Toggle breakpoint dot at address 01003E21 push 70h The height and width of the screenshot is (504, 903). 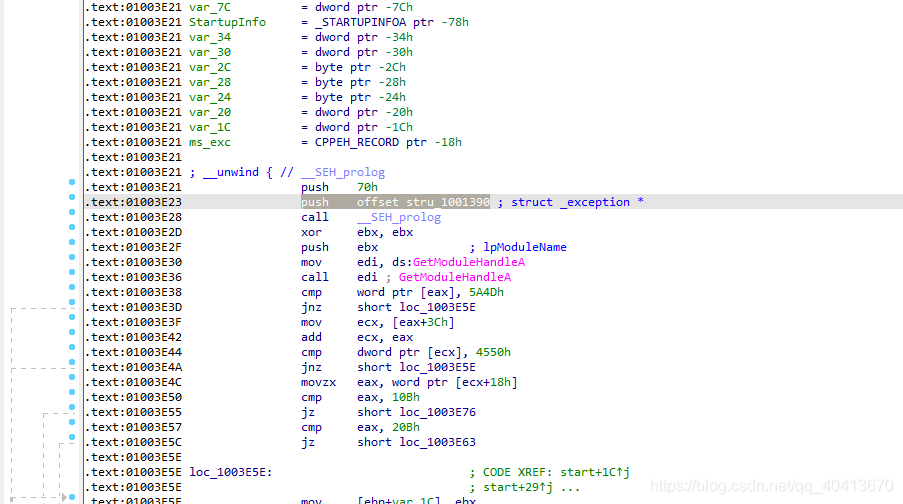[x=72, y=182]
